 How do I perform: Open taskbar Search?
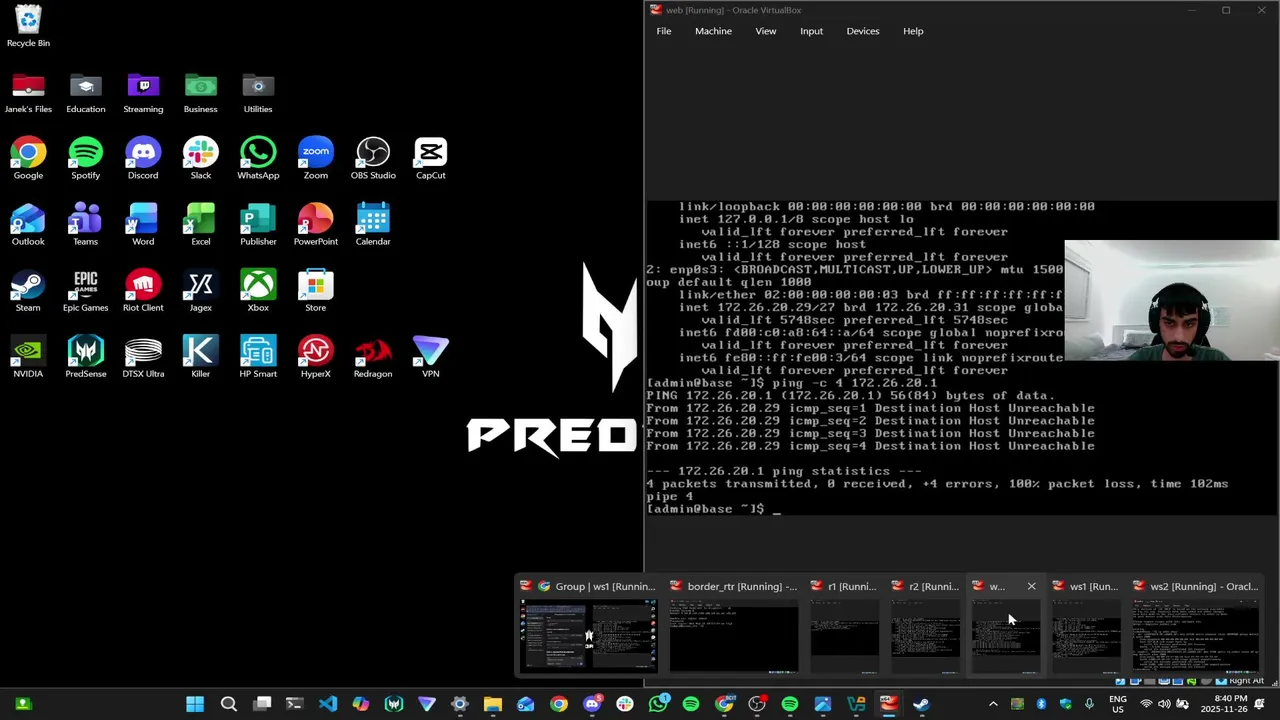pyautogui.click(x=228, y=704)
